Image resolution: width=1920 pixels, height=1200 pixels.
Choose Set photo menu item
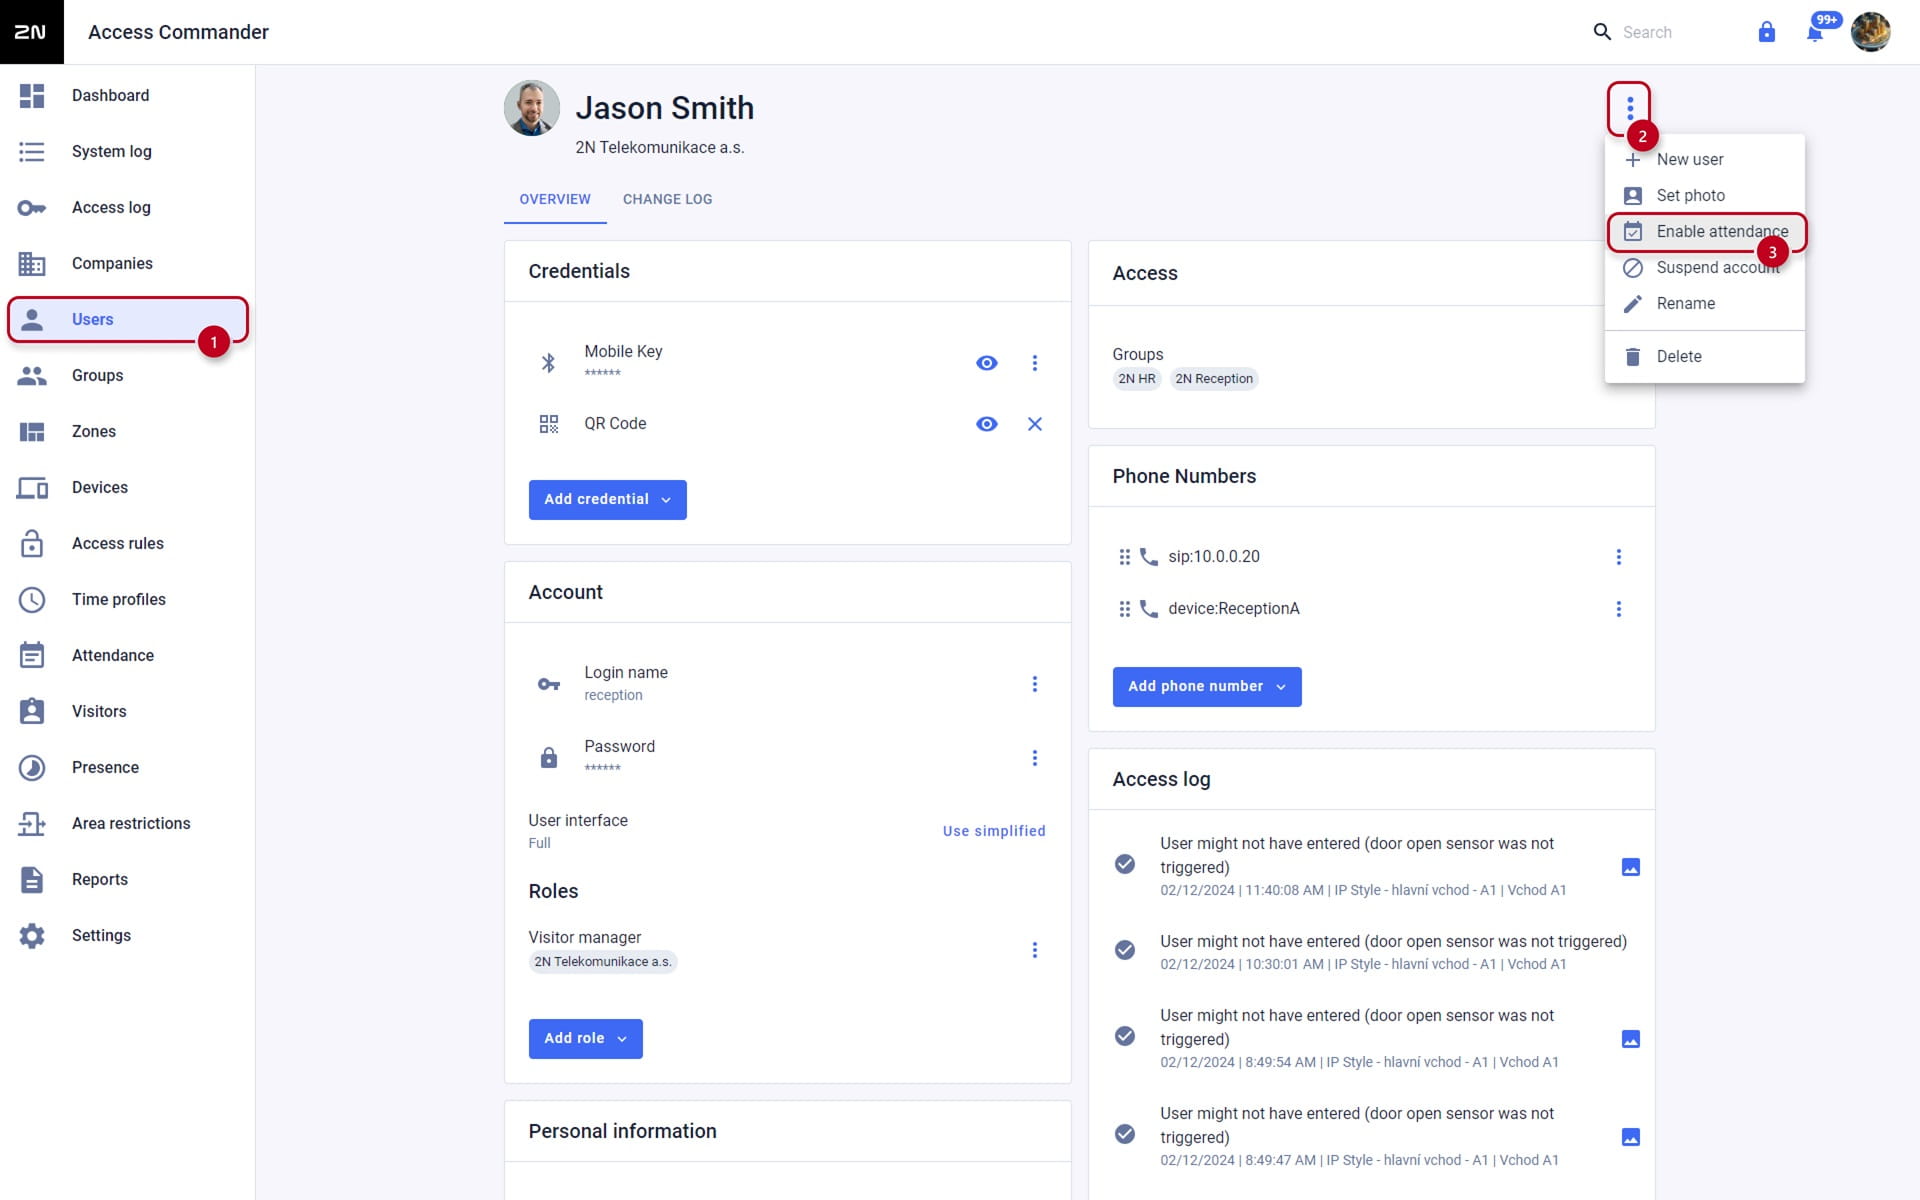pyautogui.click(x=1705, y=196)
